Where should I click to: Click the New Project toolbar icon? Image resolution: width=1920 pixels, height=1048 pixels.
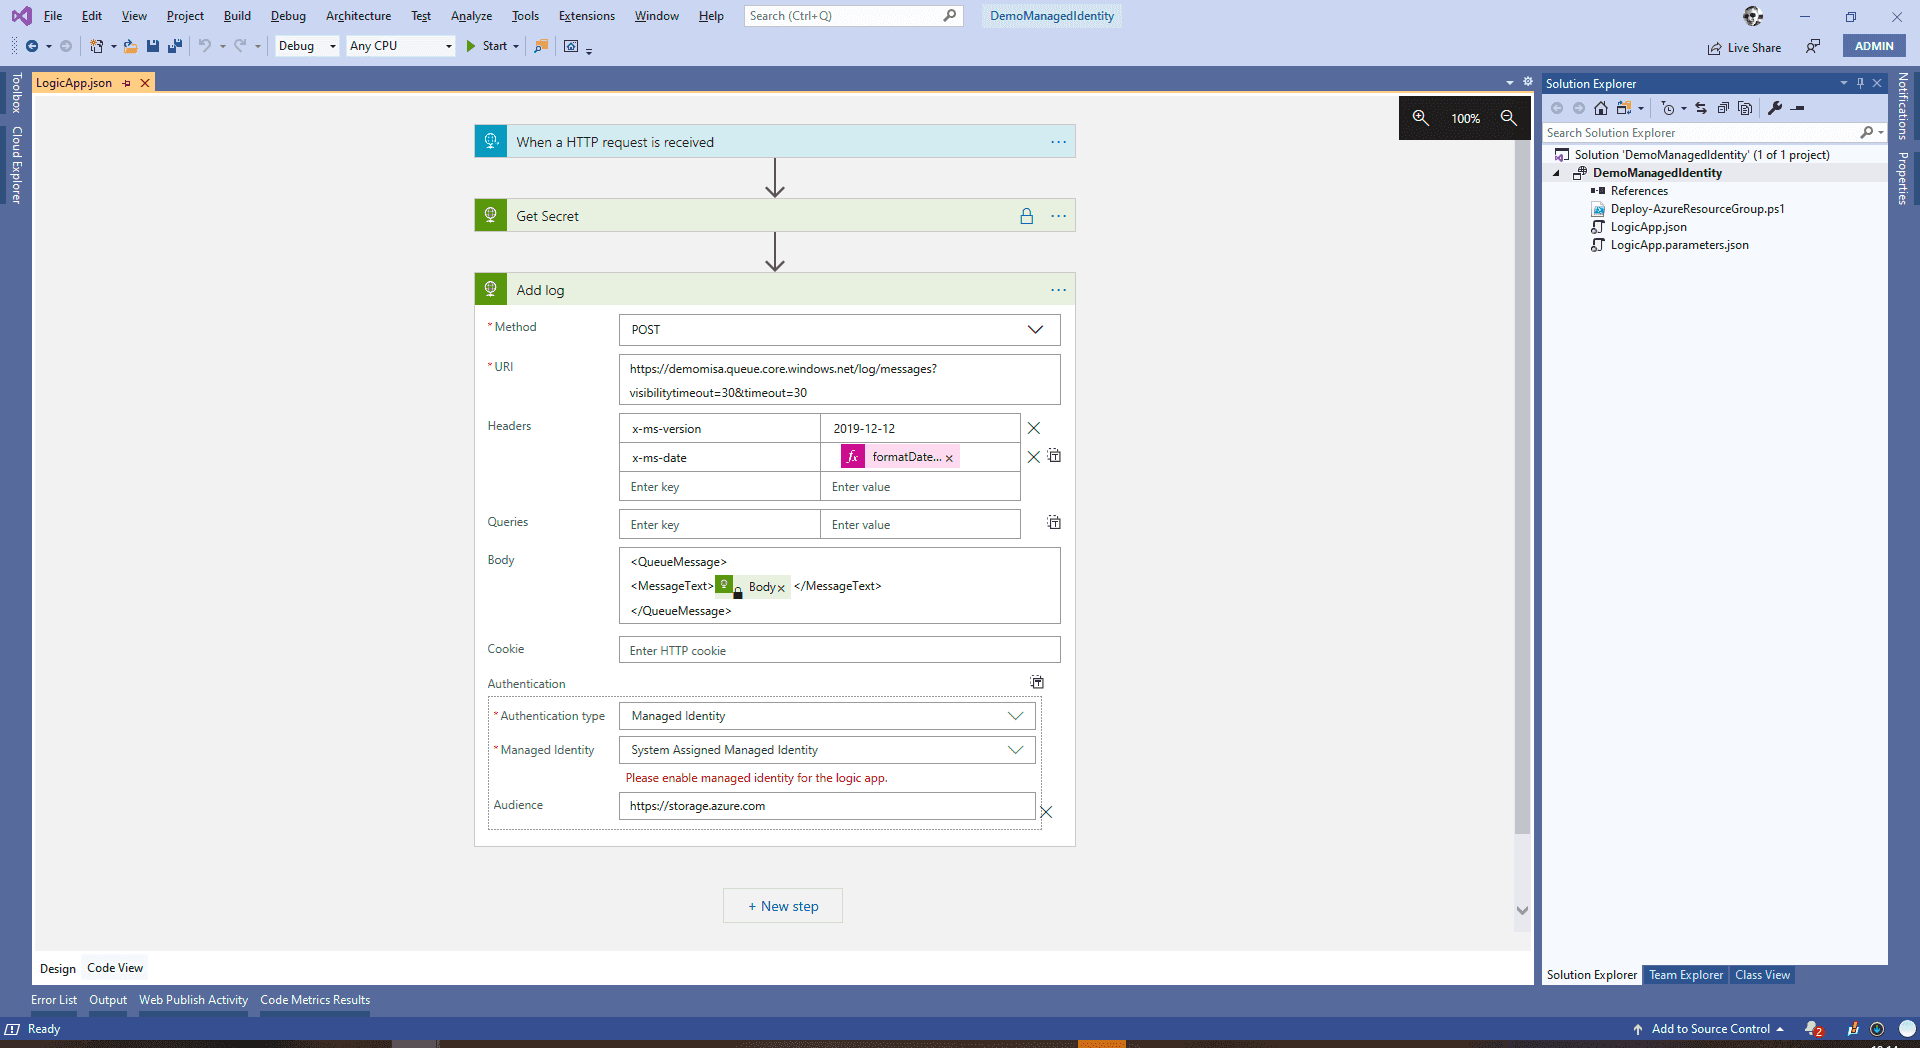96,46
